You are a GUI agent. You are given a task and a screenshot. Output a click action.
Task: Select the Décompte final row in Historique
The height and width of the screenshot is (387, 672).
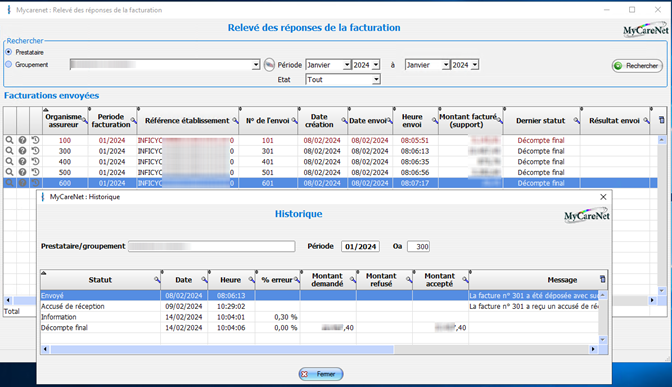point(319,327)
